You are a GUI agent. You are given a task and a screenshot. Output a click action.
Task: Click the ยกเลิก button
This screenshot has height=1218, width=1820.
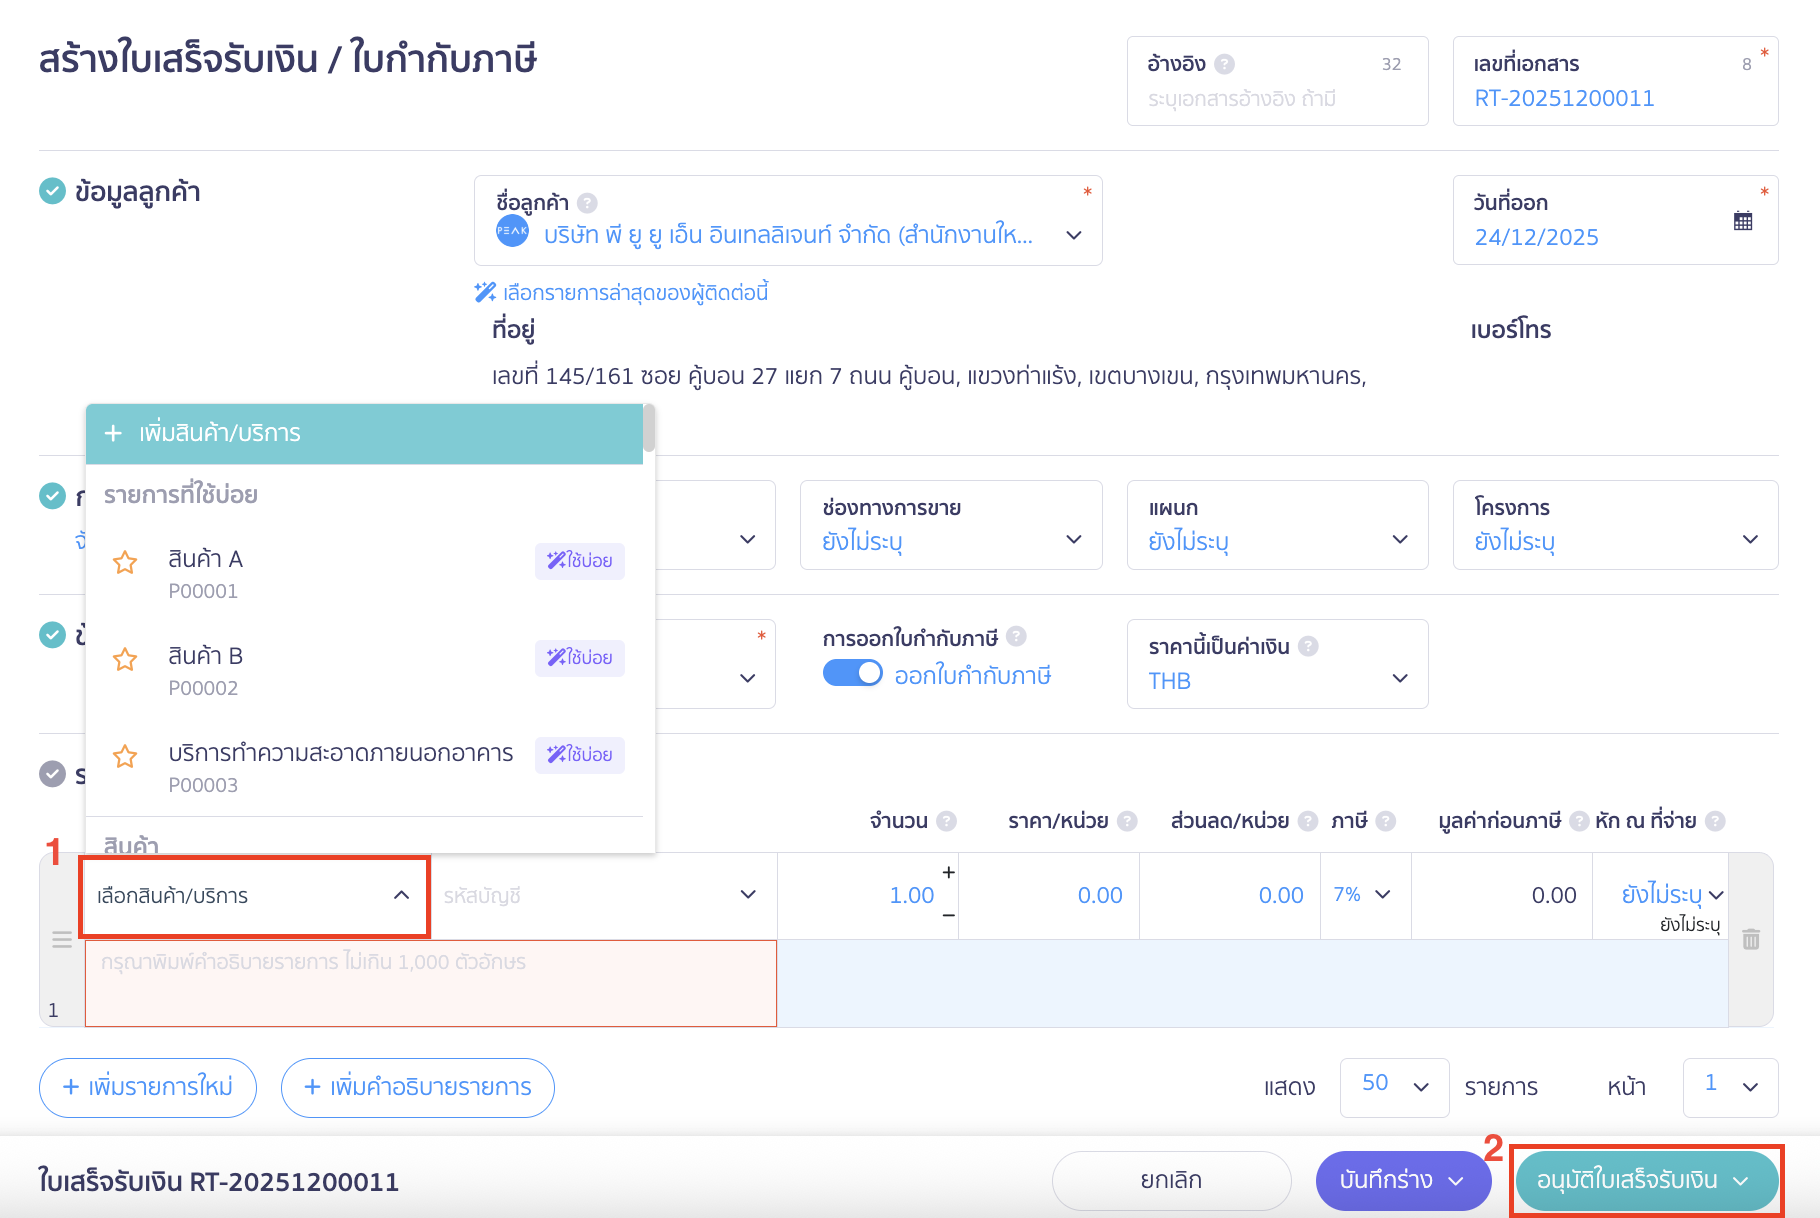1171,1180
